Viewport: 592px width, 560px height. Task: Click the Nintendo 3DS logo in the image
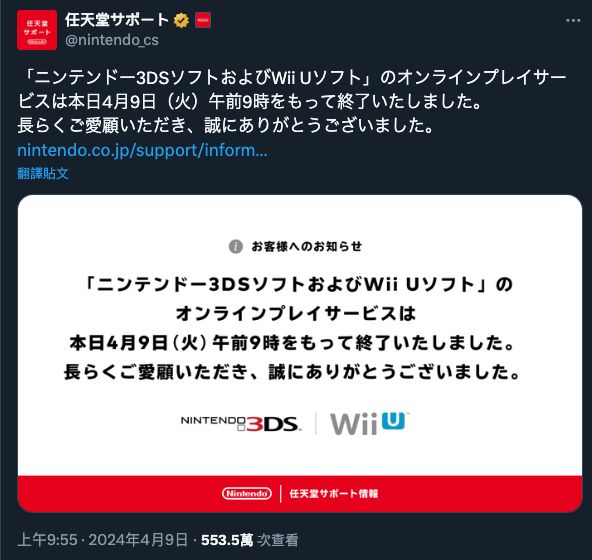click(x=241, y=424)
